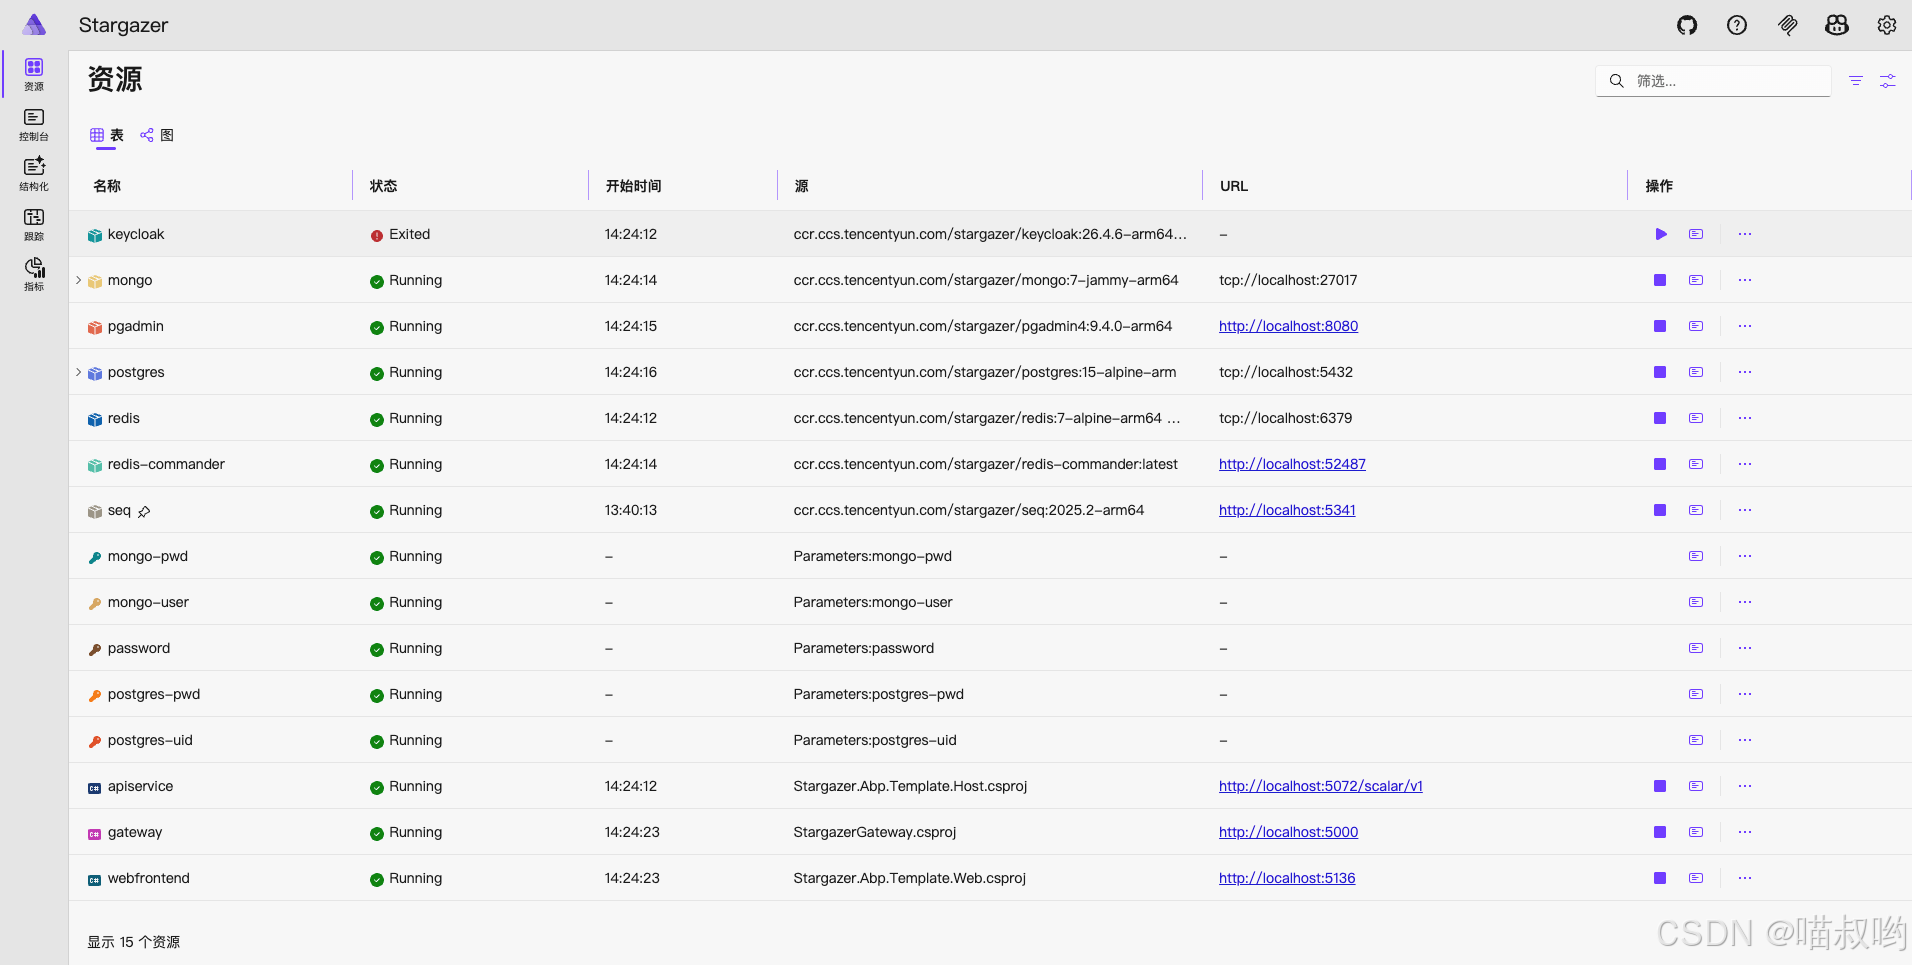
Task: Click the Stargazer logo icon
Action: (34, 24)
